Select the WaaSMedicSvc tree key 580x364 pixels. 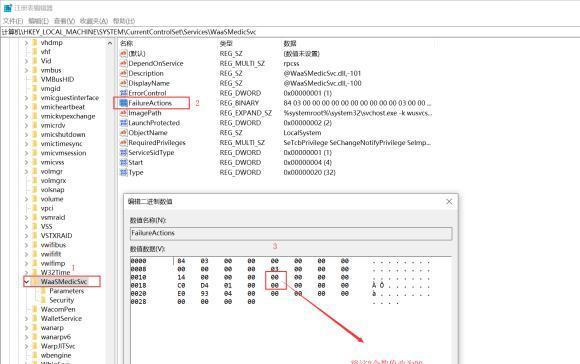click(64, 282)
